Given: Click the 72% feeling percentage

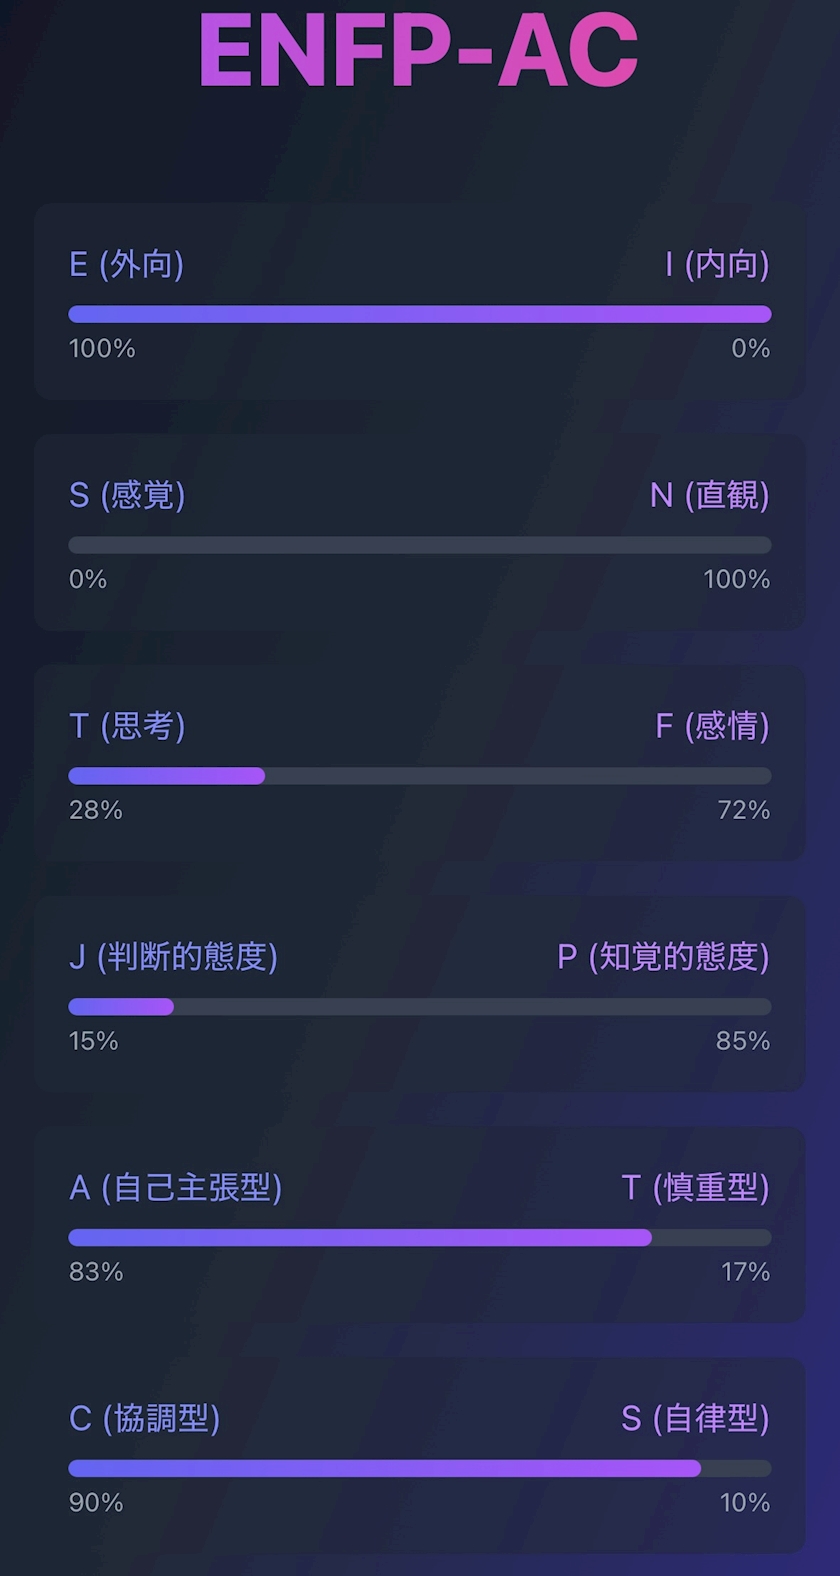Looking at the screenshot, I should point(743,810).
